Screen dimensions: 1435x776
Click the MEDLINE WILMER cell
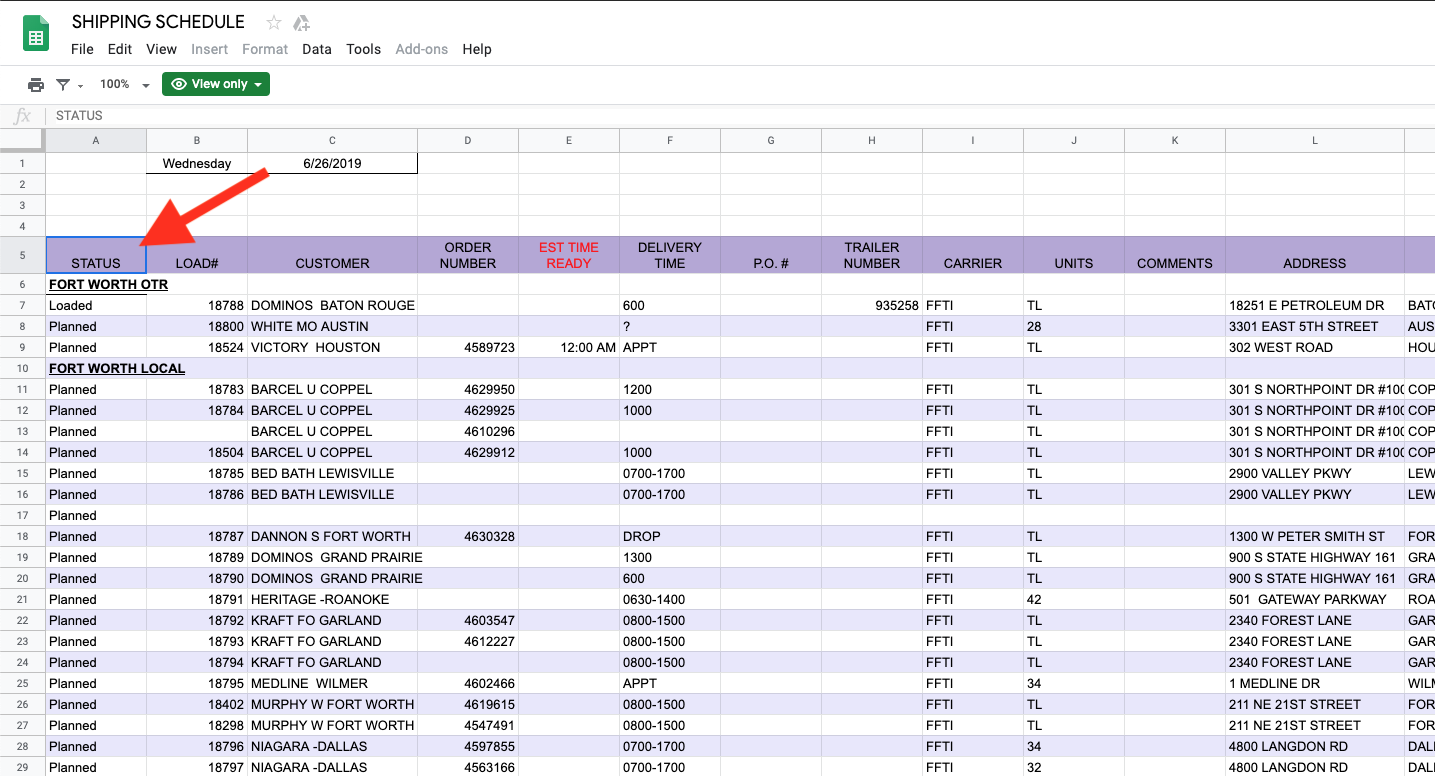332,683
